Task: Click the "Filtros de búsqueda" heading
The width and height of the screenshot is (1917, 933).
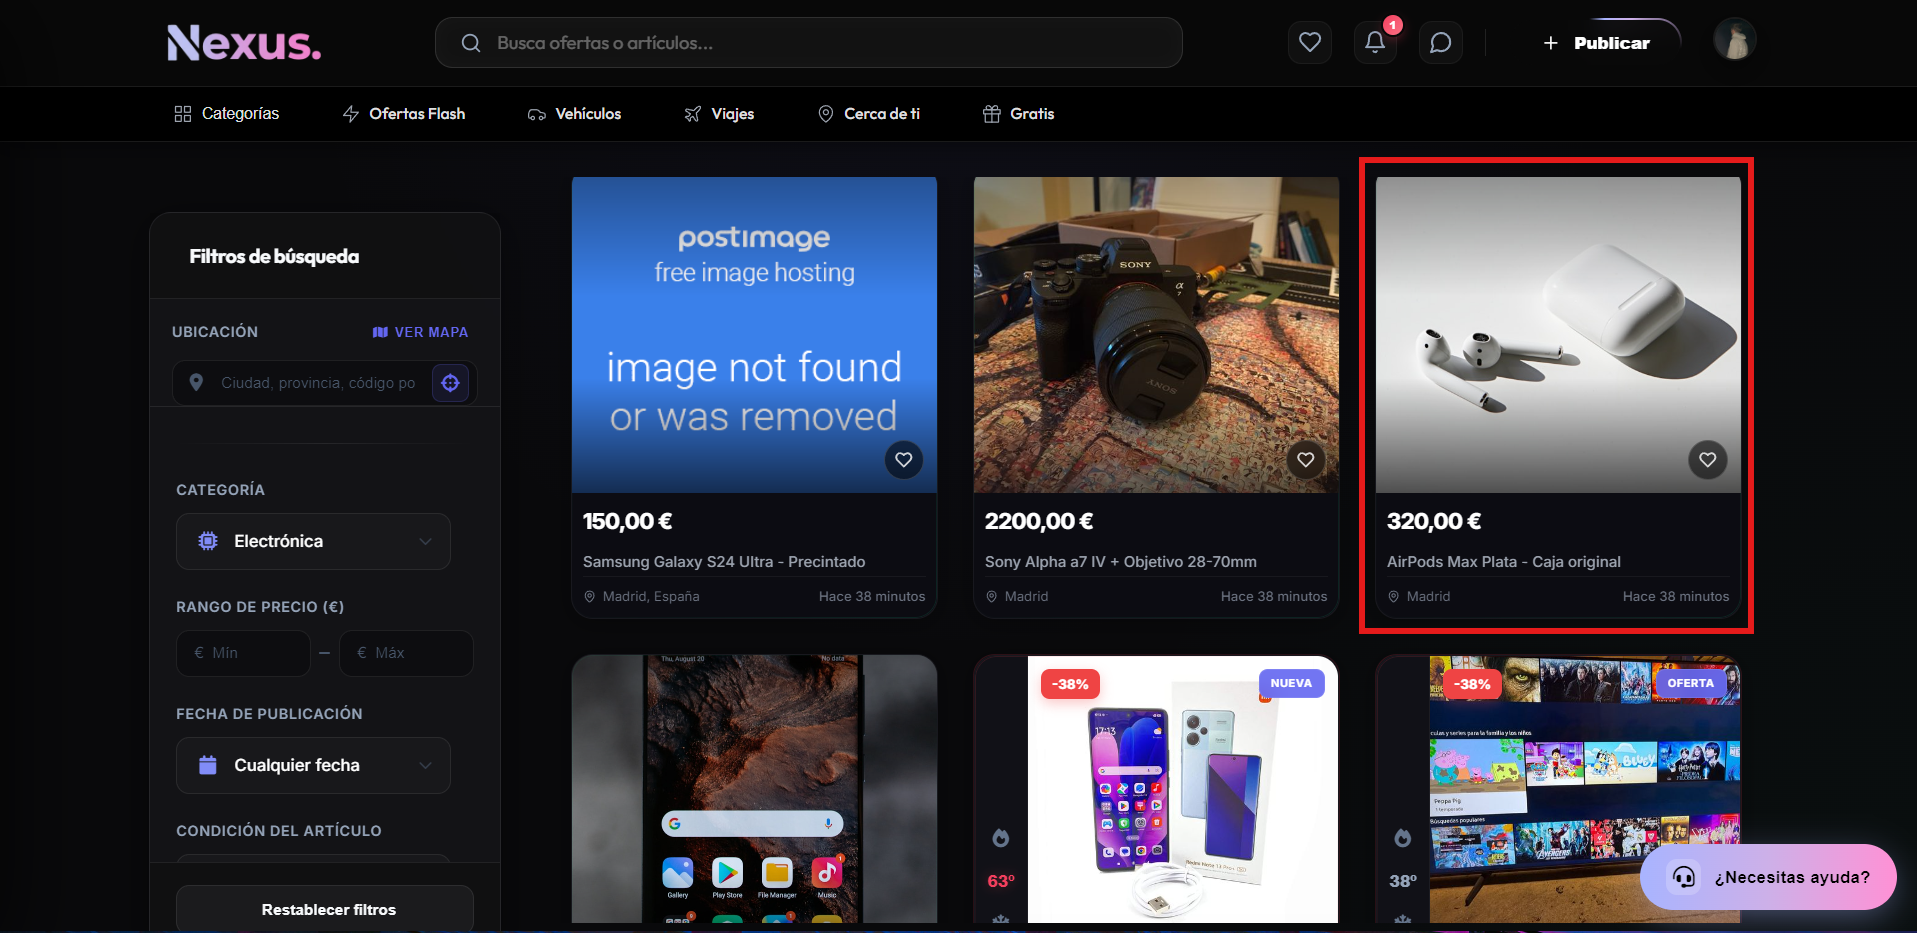Action: pos(274,256)
